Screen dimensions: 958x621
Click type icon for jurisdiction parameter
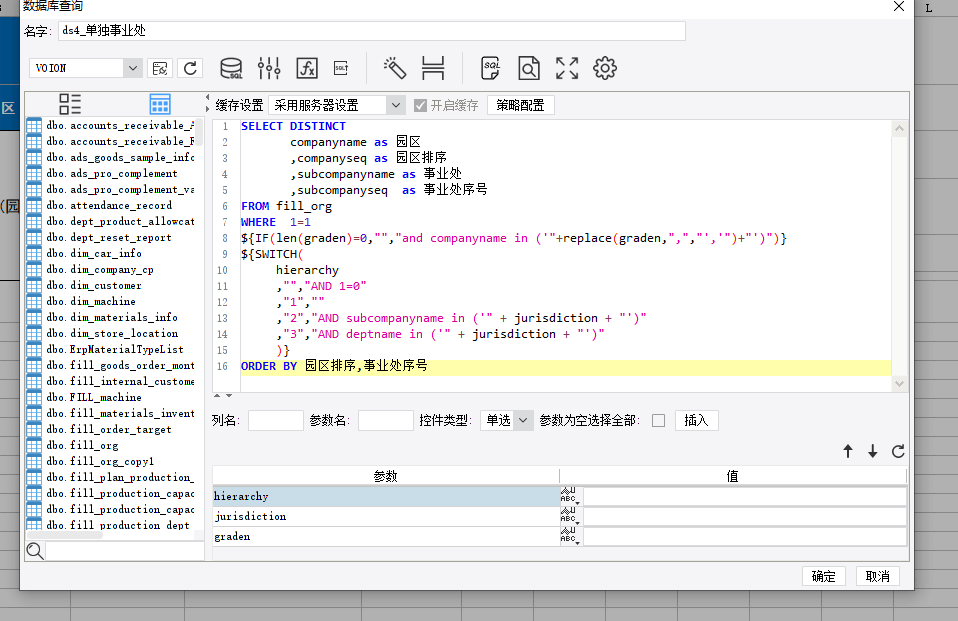pos(570,516)
